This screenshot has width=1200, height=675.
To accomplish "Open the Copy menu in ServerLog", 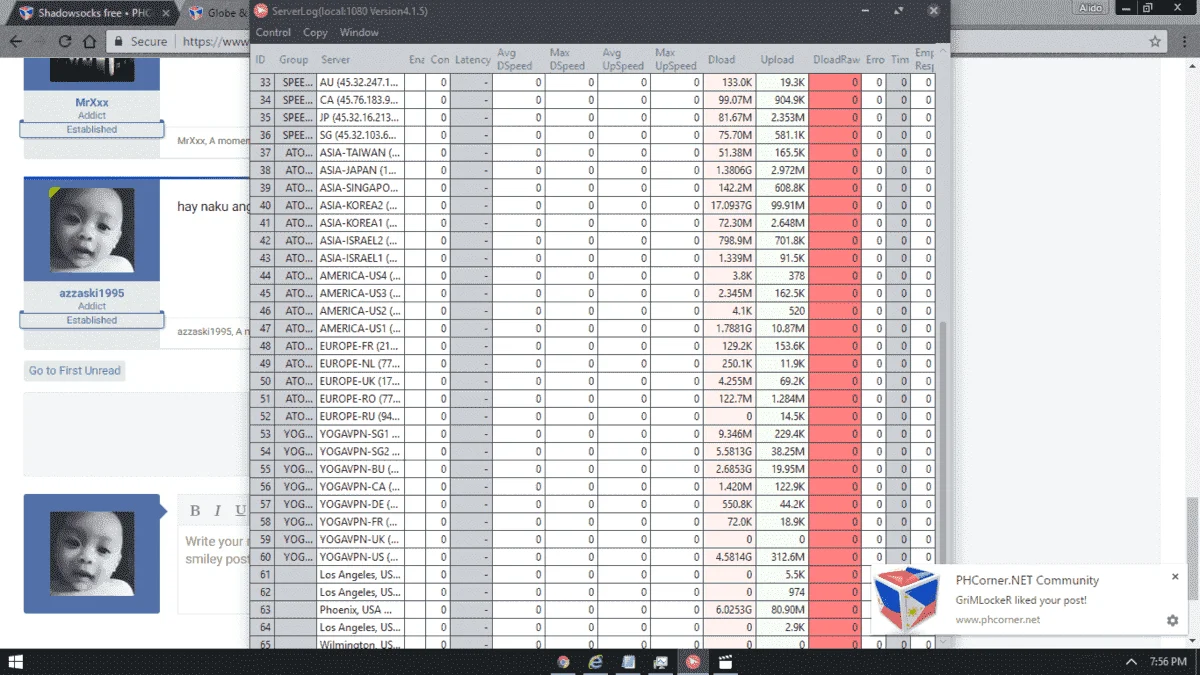I will pyautogui.click(x=315, y=32).
